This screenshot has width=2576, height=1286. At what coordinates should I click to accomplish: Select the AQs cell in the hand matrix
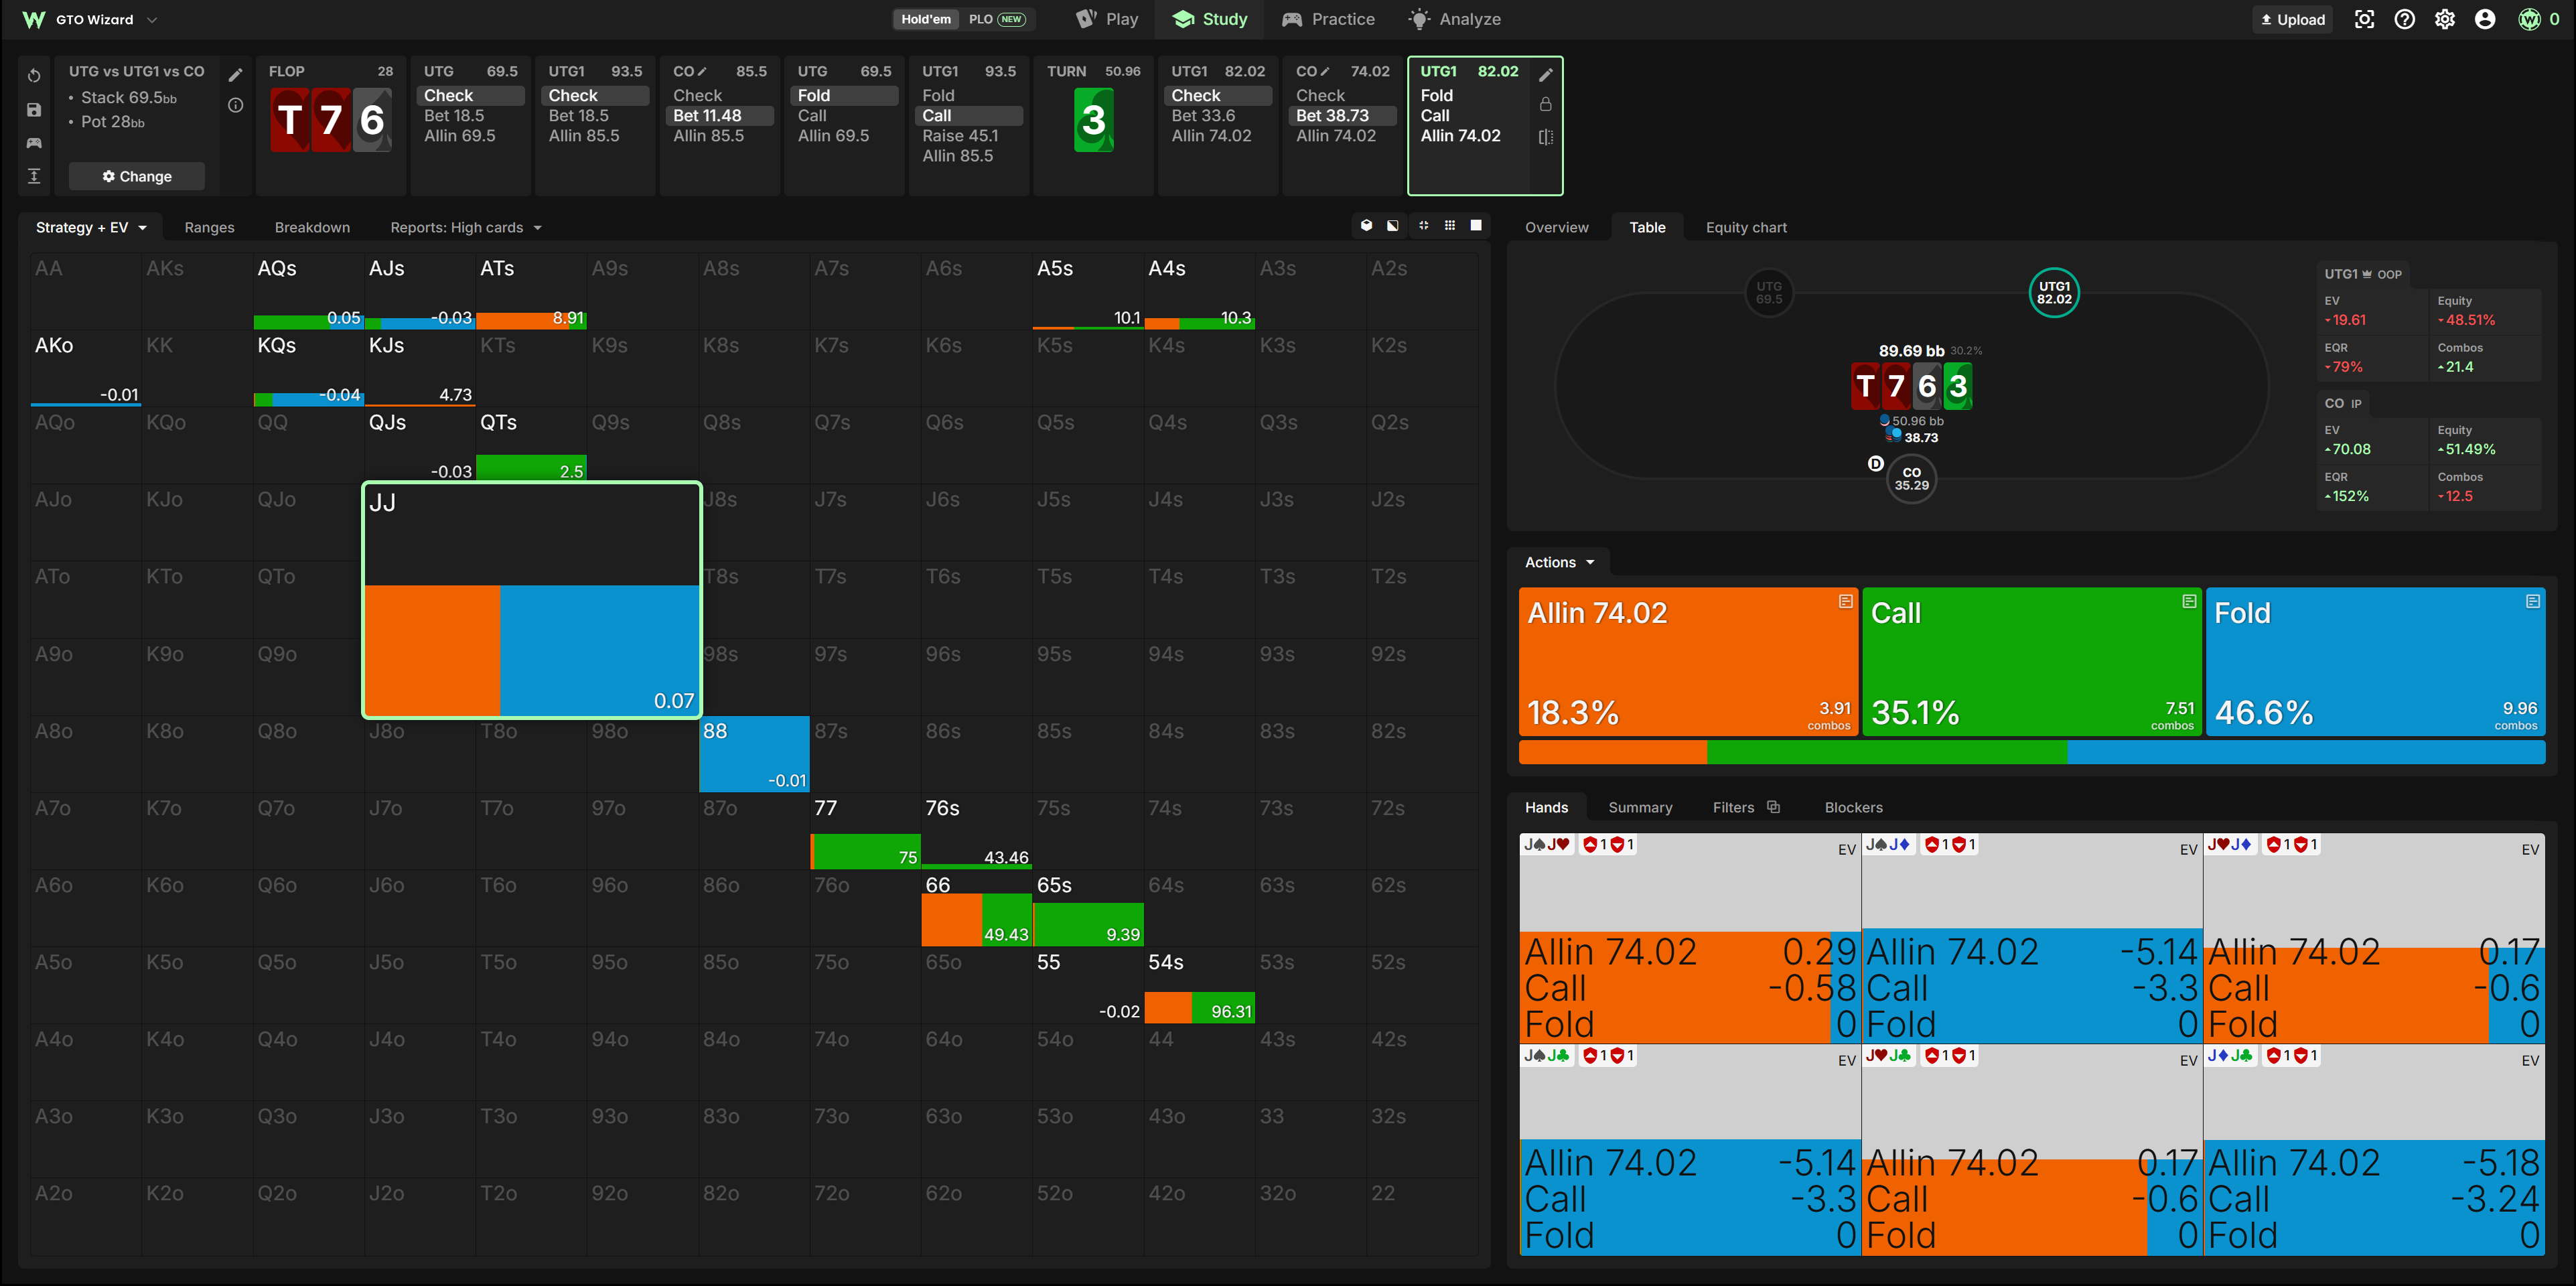[x=308, y=291]
